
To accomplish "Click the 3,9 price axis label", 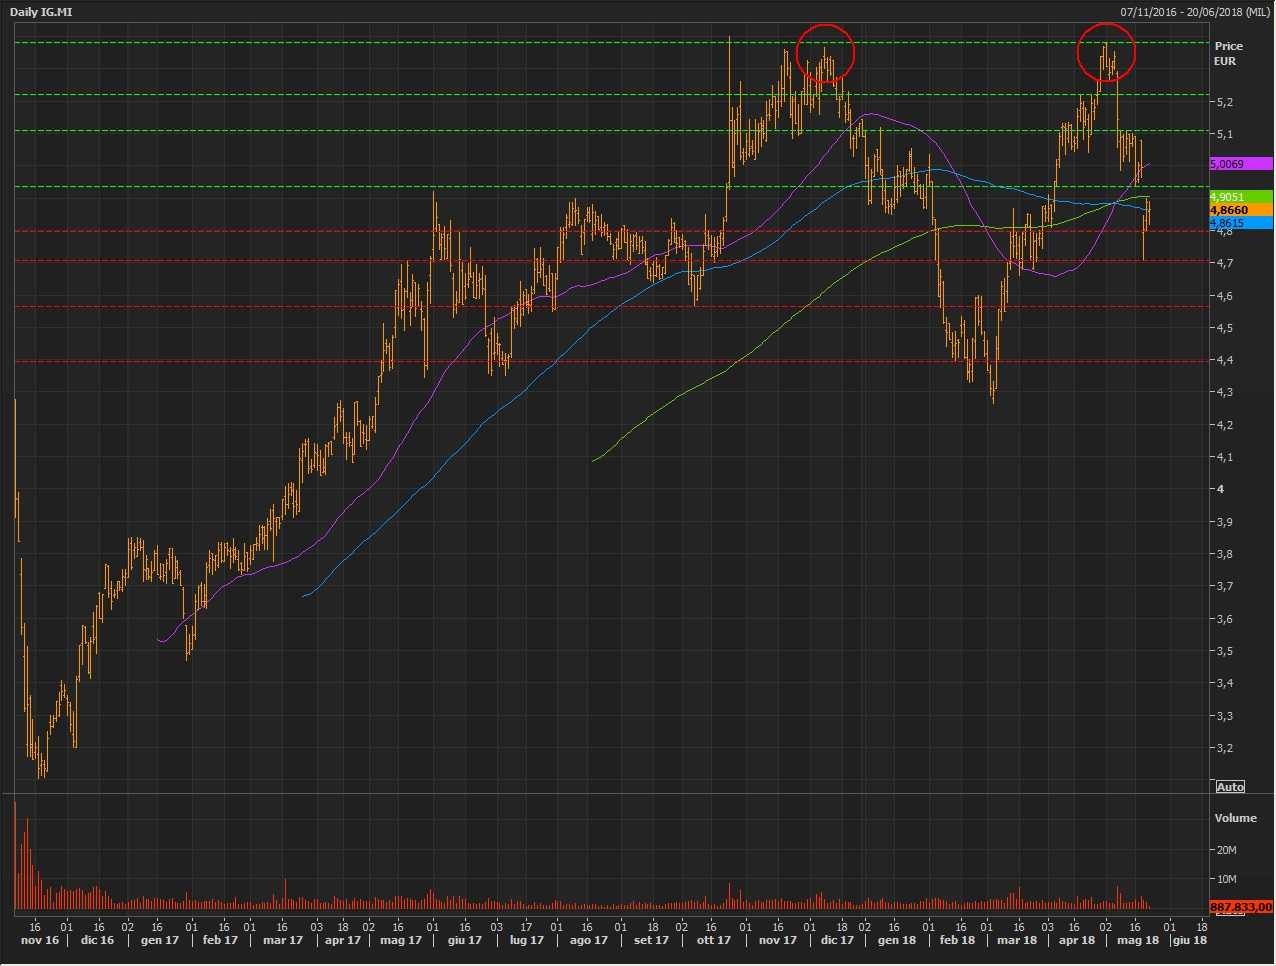I will coord(1225,522).
